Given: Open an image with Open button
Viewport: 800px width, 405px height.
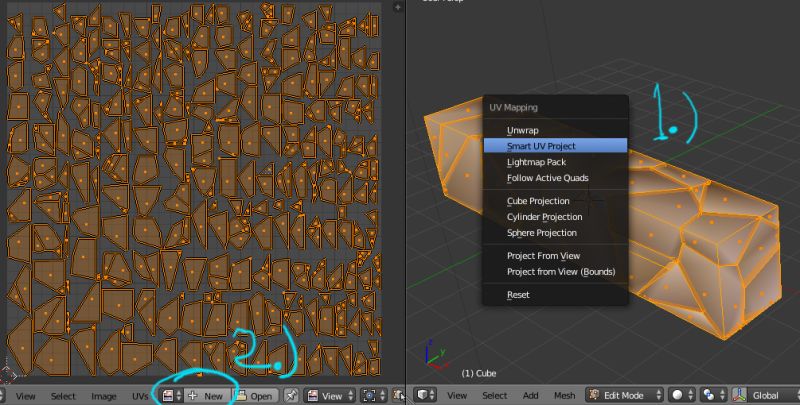Looking at the screenshot, I should (255, 396).
